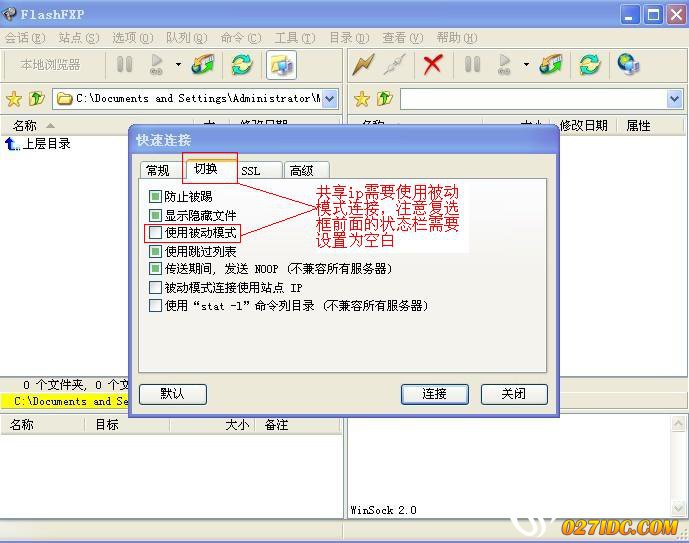Sort left pane by 名称 column header

coord(25,126)
